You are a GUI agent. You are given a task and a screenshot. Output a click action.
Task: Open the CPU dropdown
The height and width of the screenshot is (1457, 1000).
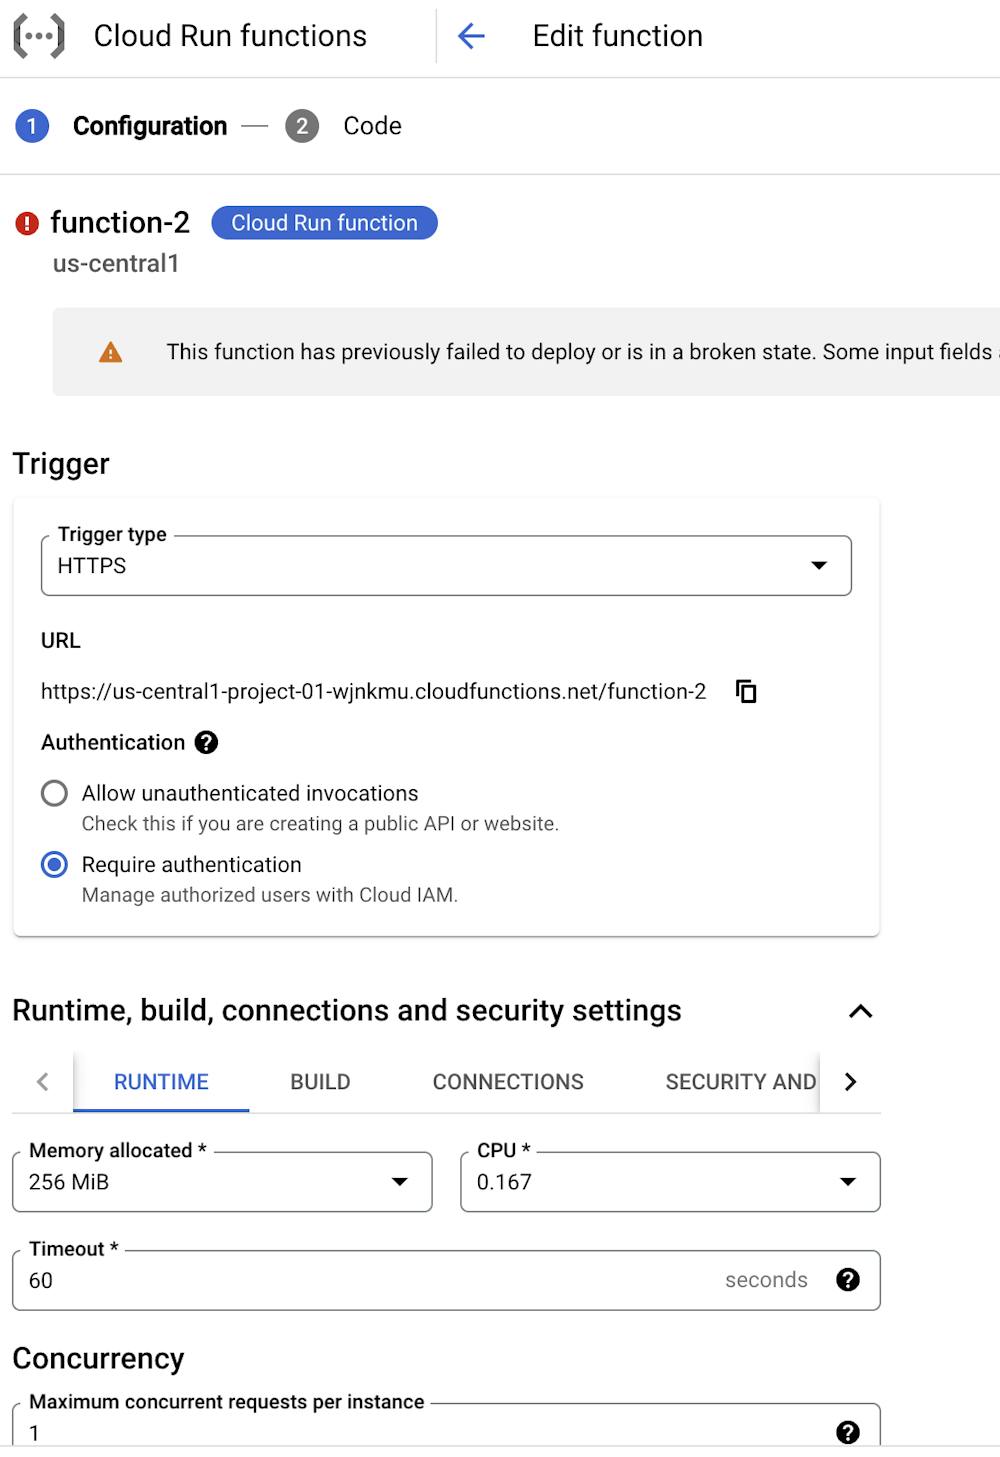(670, 1182)
